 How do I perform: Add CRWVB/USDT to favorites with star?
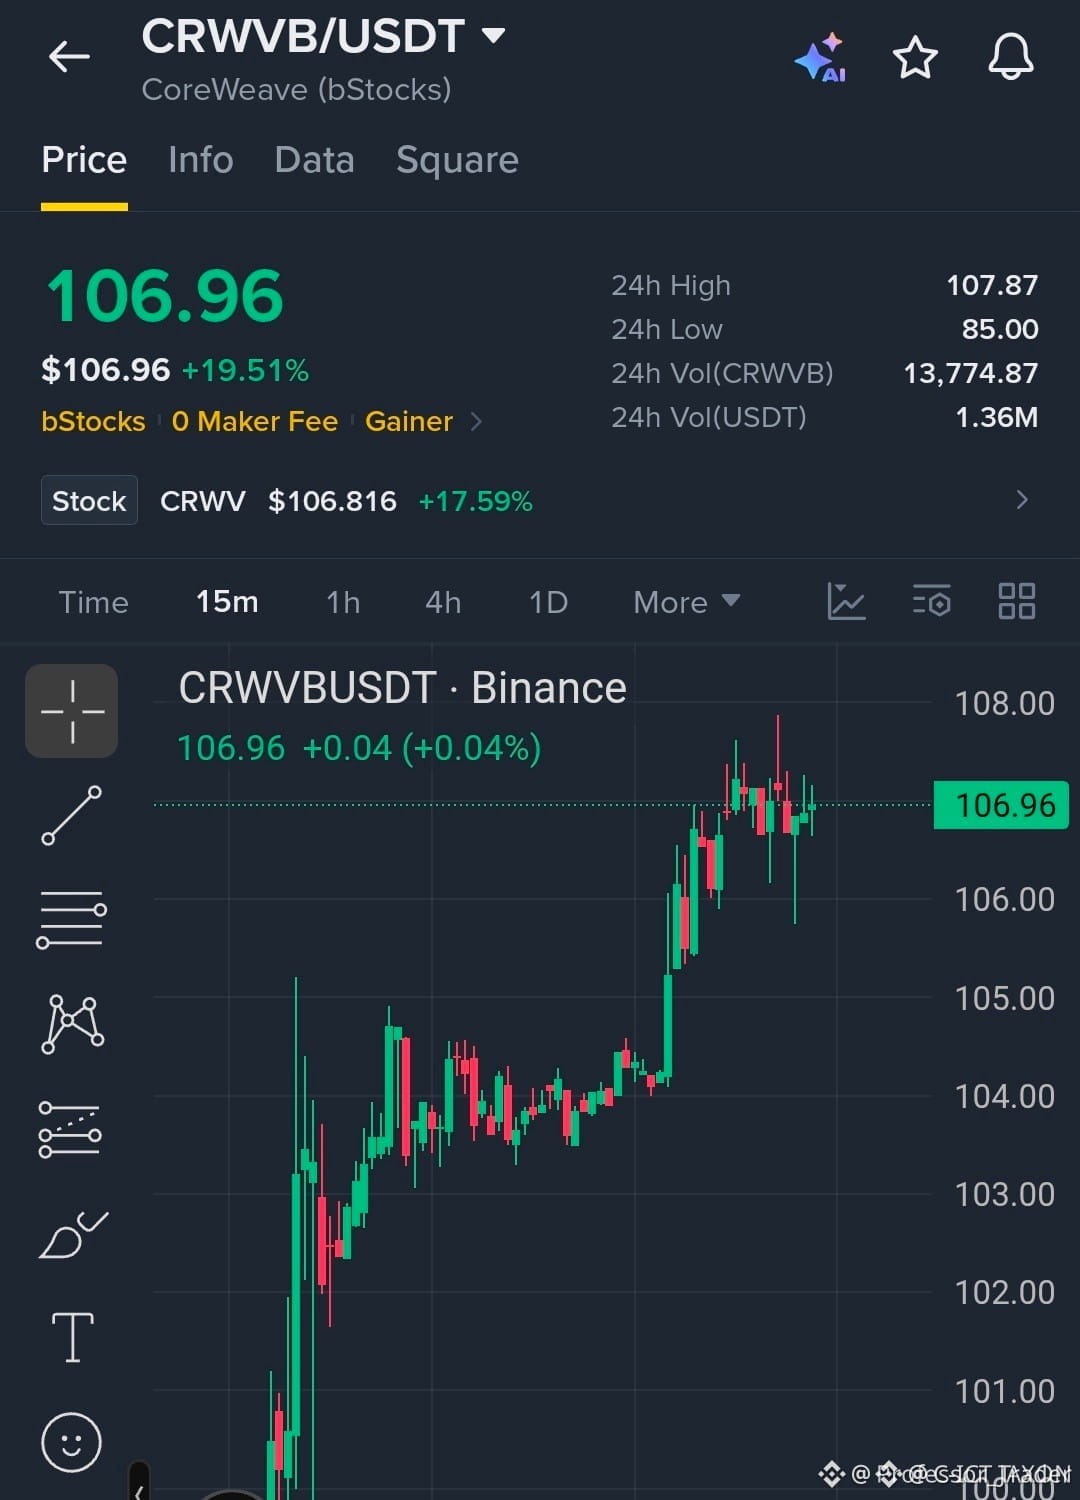point(915,57)
